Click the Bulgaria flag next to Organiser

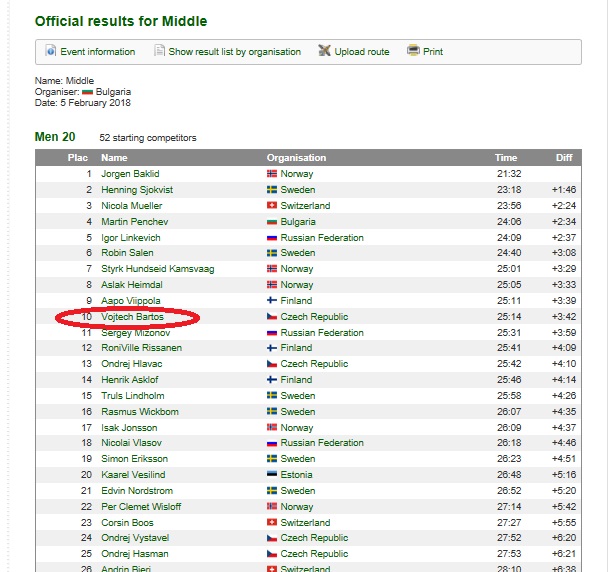point(87,91)
